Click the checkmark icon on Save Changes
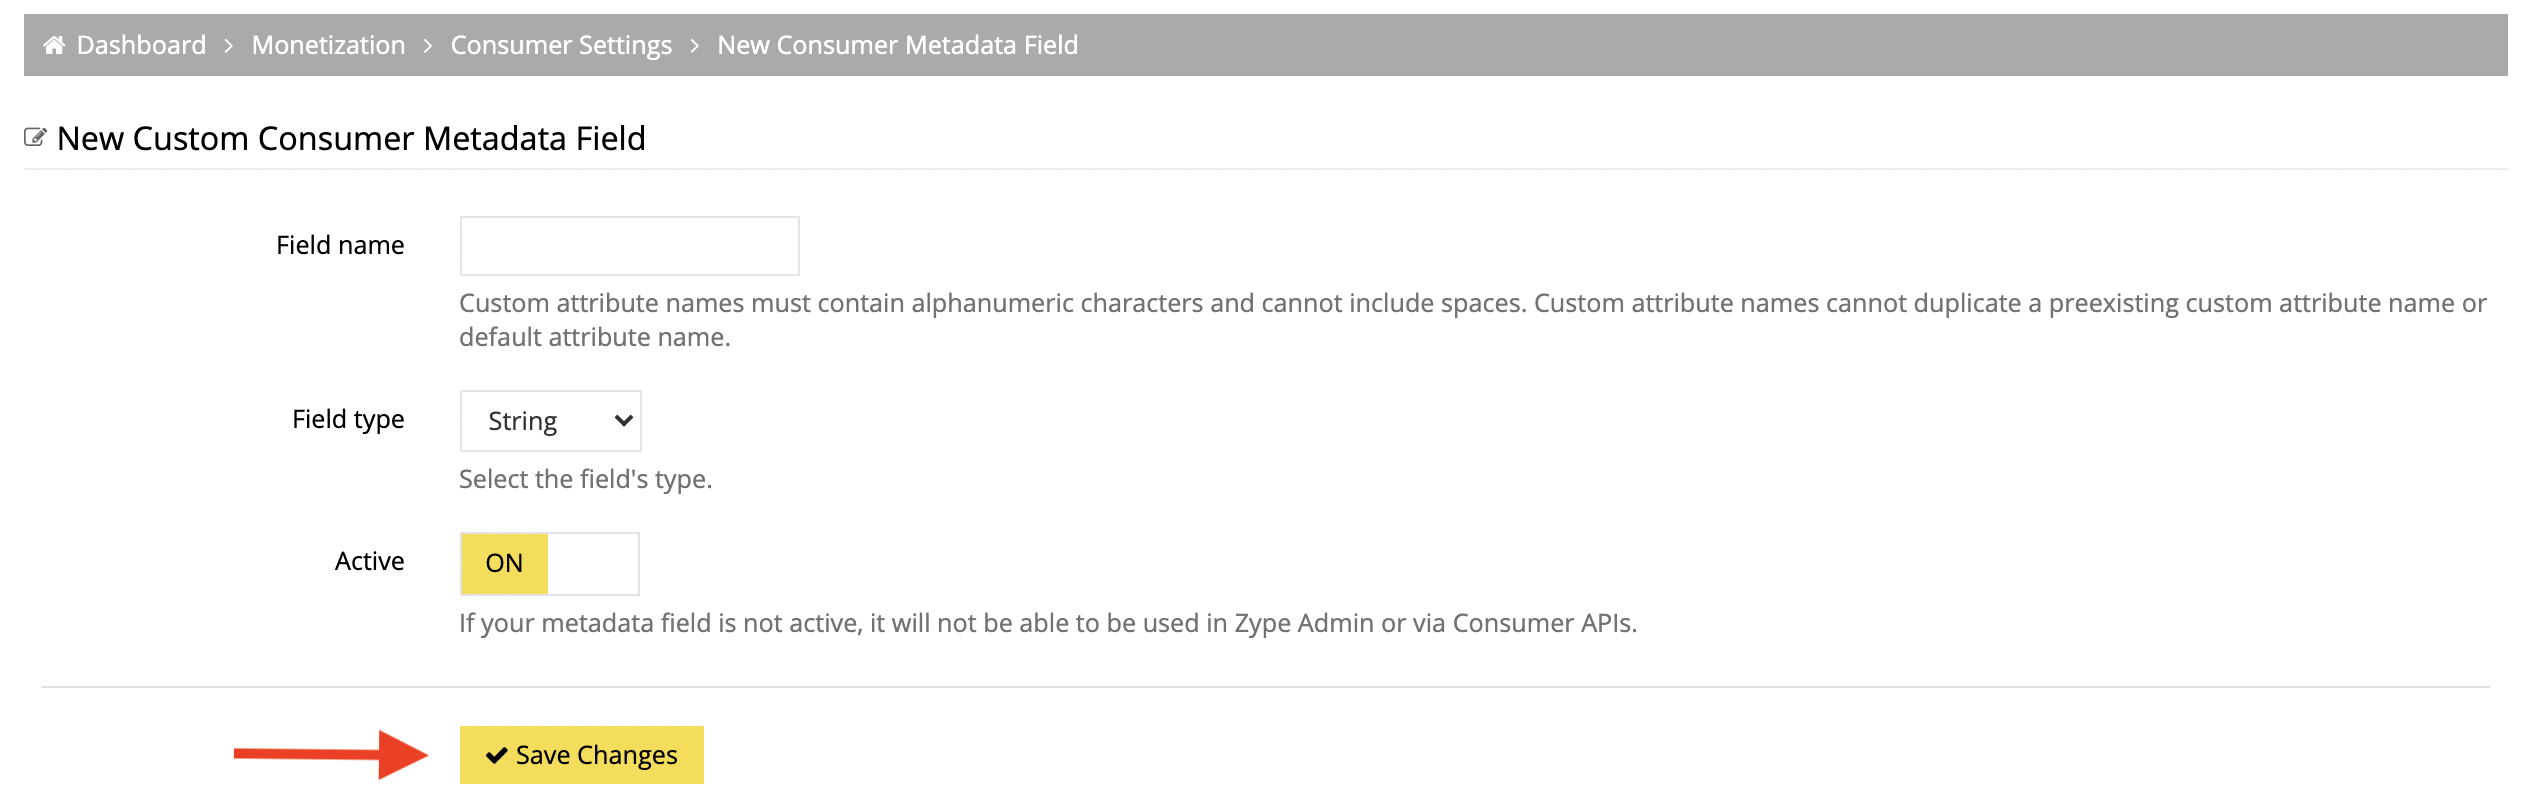 [x=496, y=755]
